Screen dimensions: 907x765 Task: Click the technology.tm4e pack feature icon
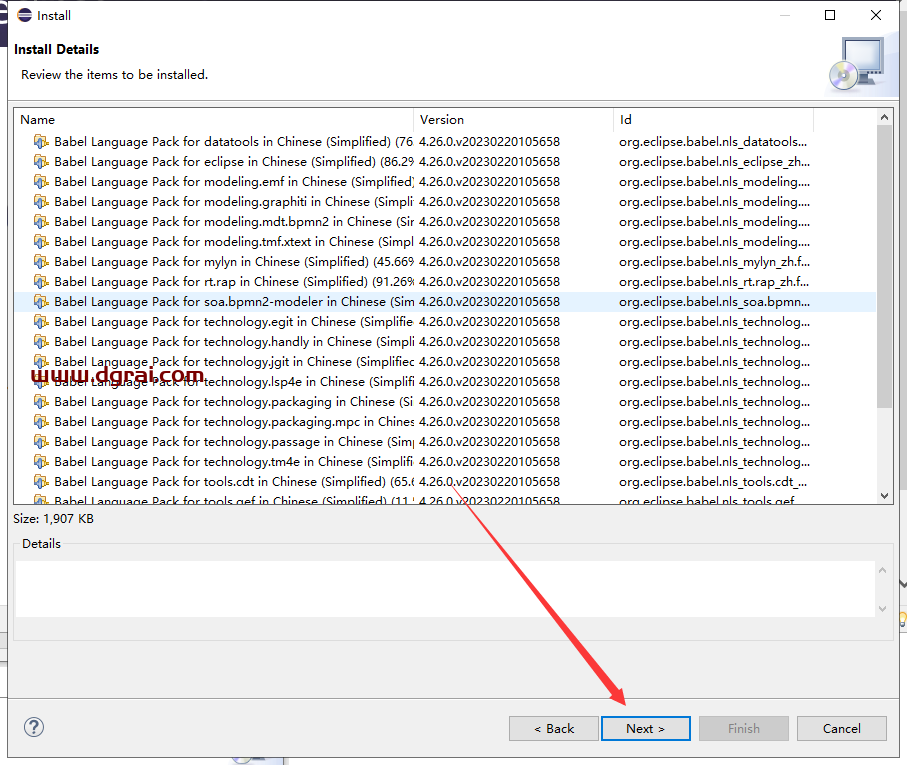(40, 461)
